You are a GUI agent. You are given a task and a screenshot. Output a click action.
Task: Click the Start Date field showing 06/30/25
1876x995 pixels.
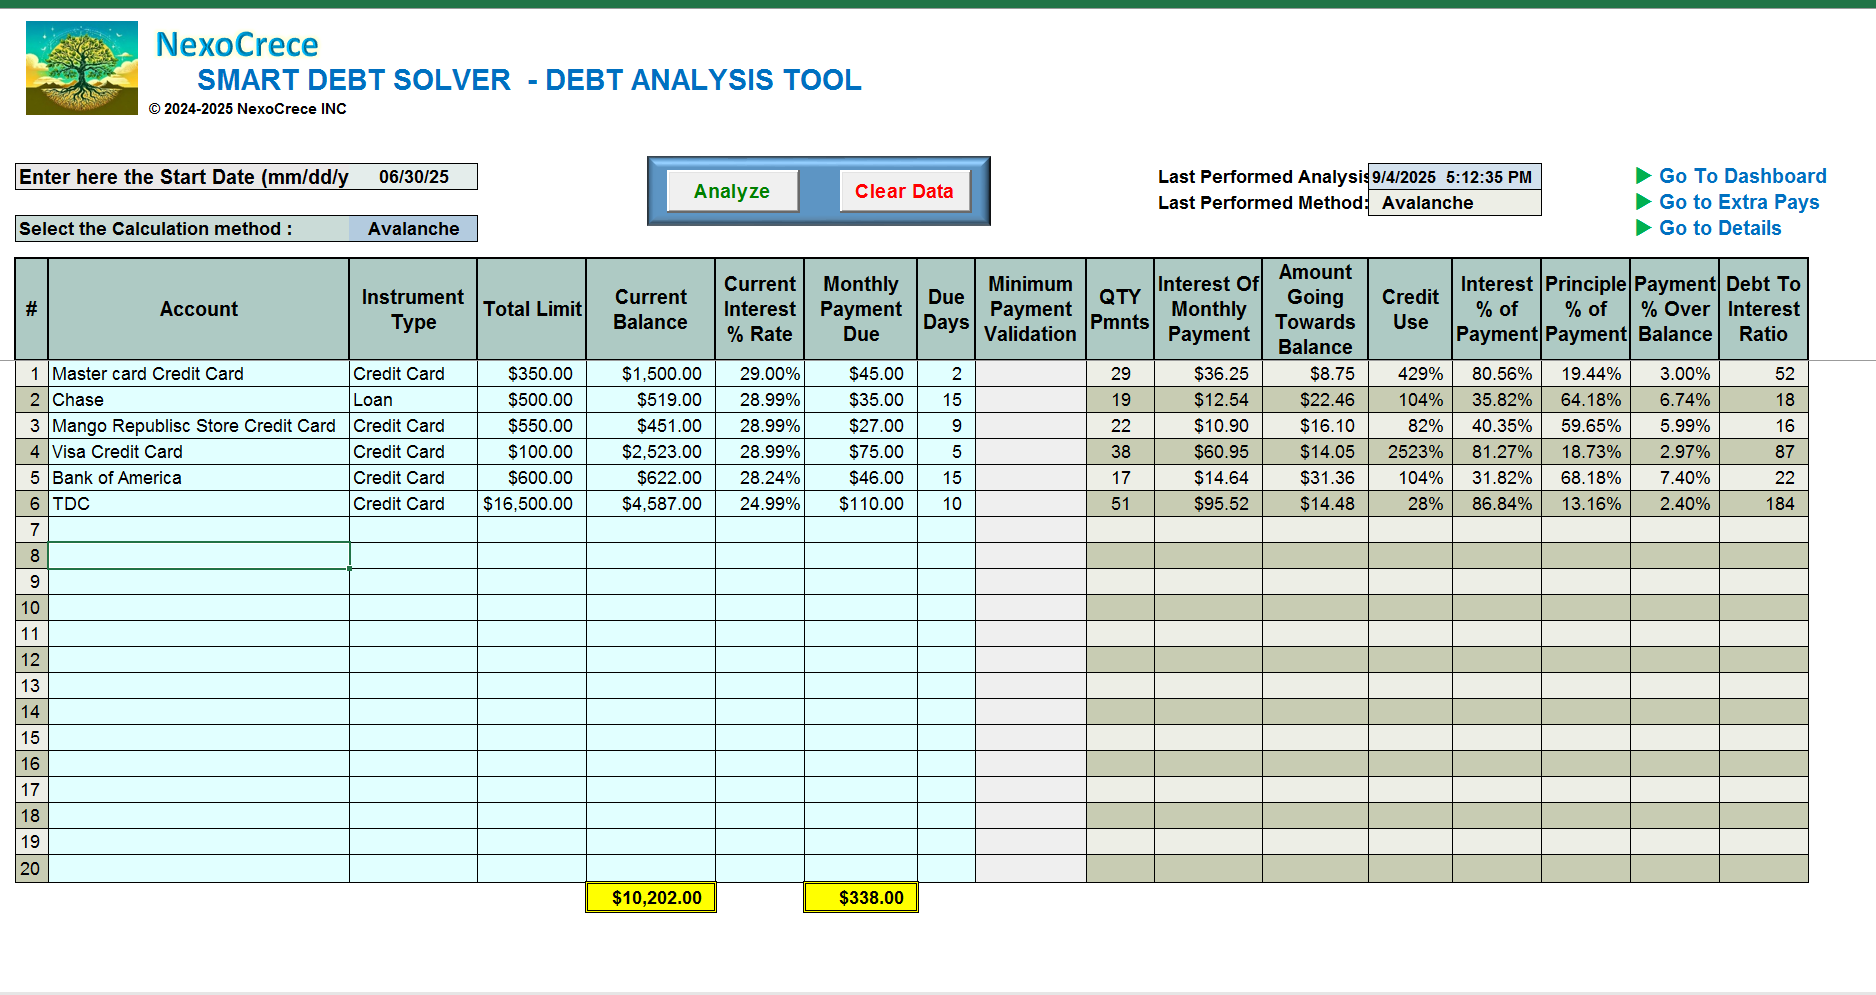pyautogui.click(x=413, y=177)
